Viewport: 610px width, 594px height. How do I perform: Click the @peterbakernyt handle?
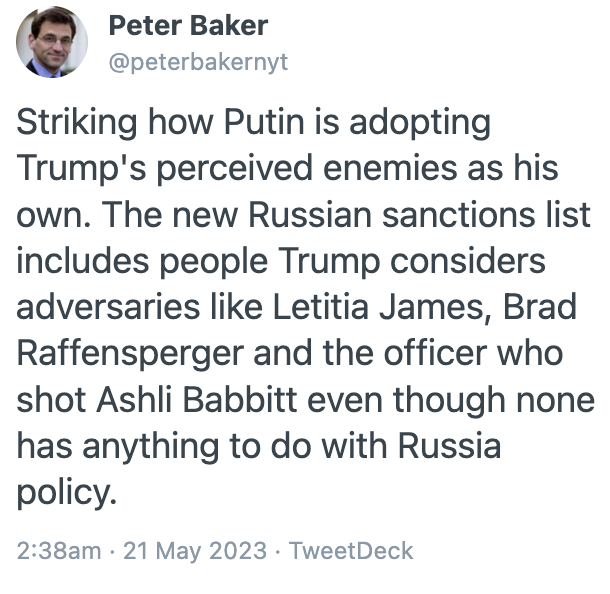pos(197,61)
